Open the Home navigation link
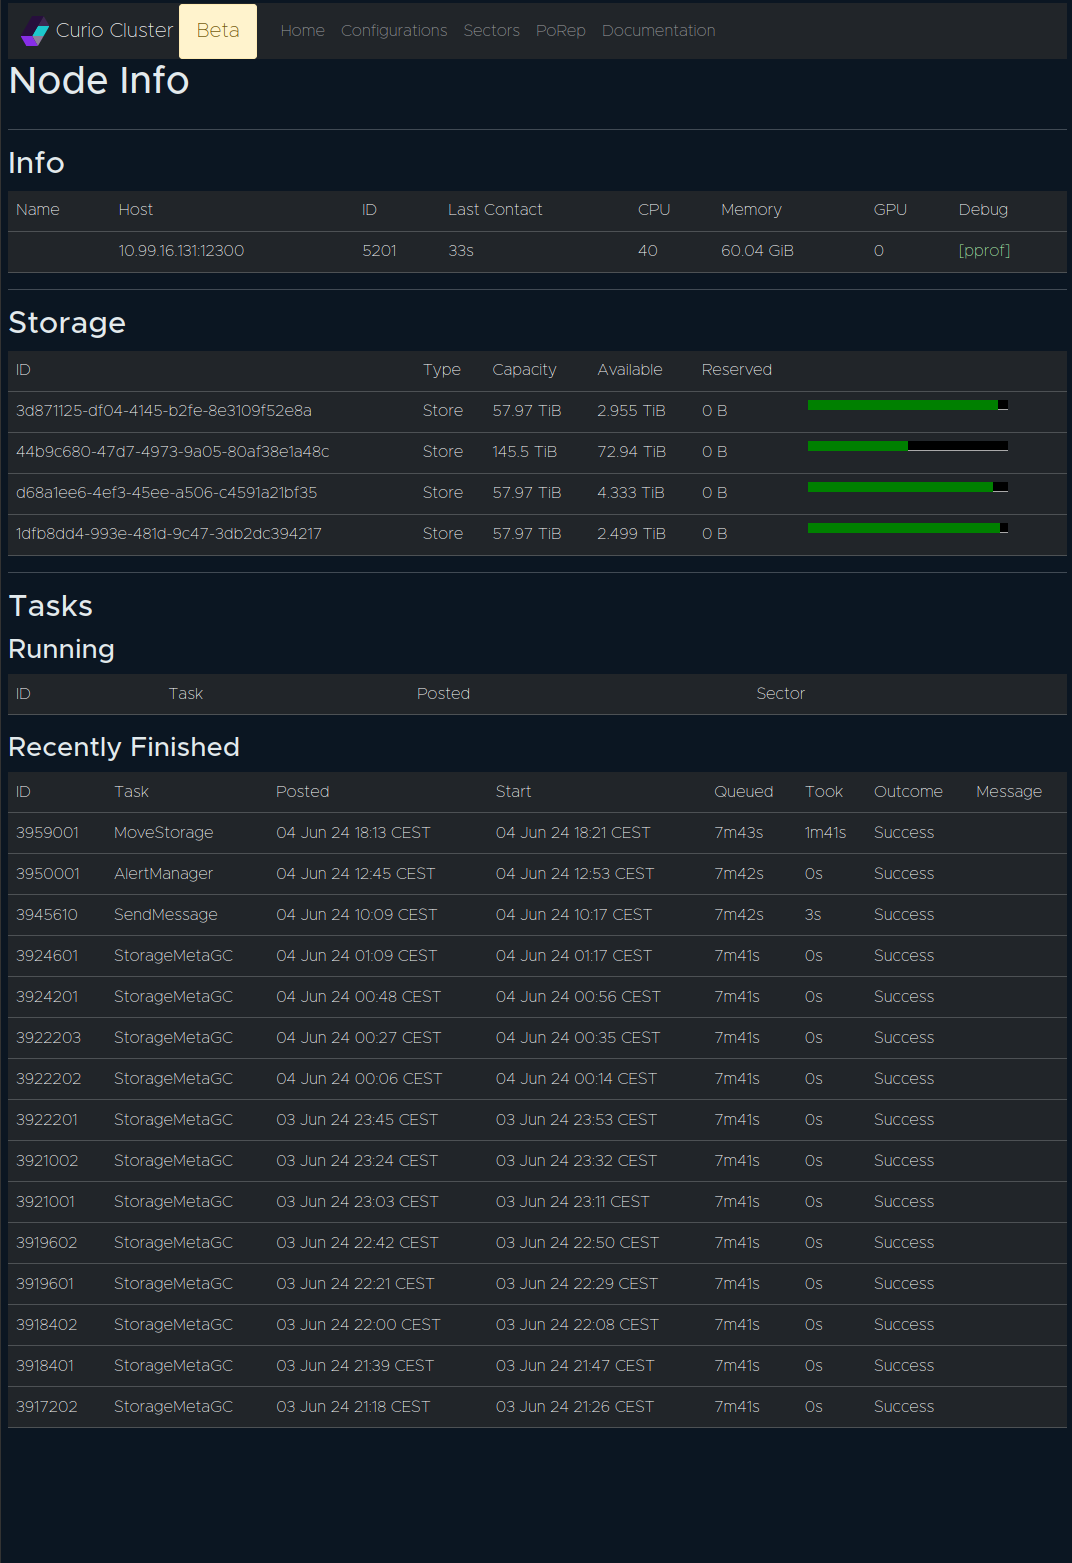Image resolution: width=1072 pixels, height=1563 pixels. tap(302, 31)
